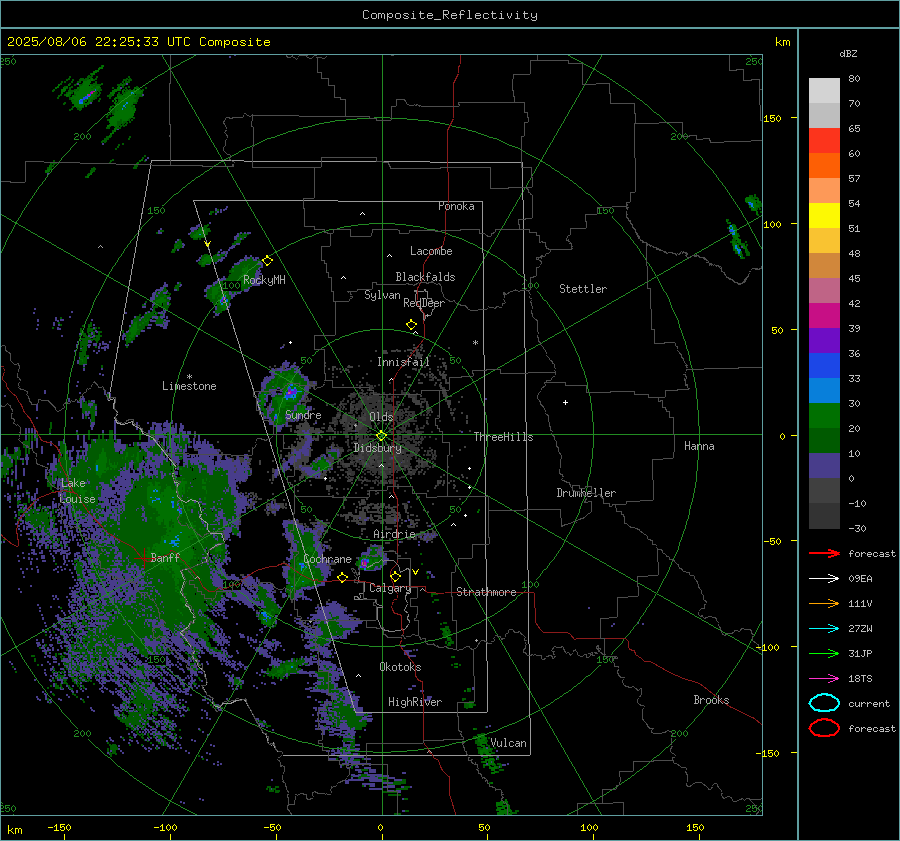
Task: Select the green swatch between 30 and 20
Action: pyautogui.click(x=824, y=415)
